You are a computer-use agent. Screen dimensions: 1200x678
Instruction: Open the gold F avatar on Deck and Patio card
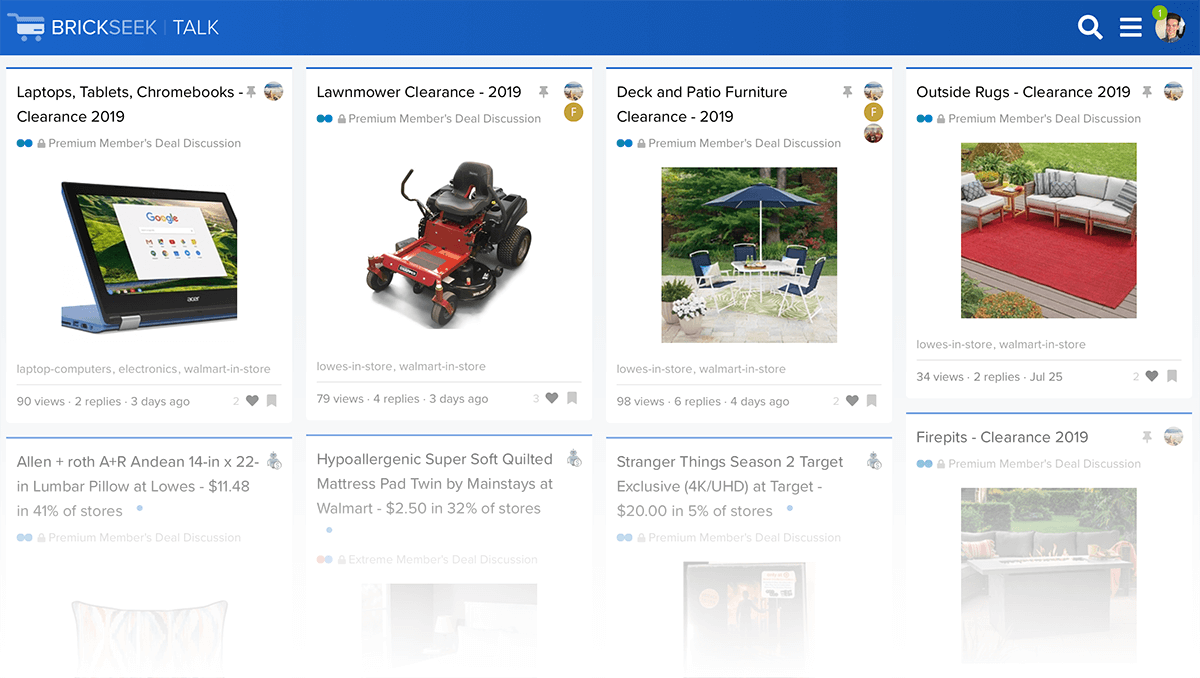[873, 112]
